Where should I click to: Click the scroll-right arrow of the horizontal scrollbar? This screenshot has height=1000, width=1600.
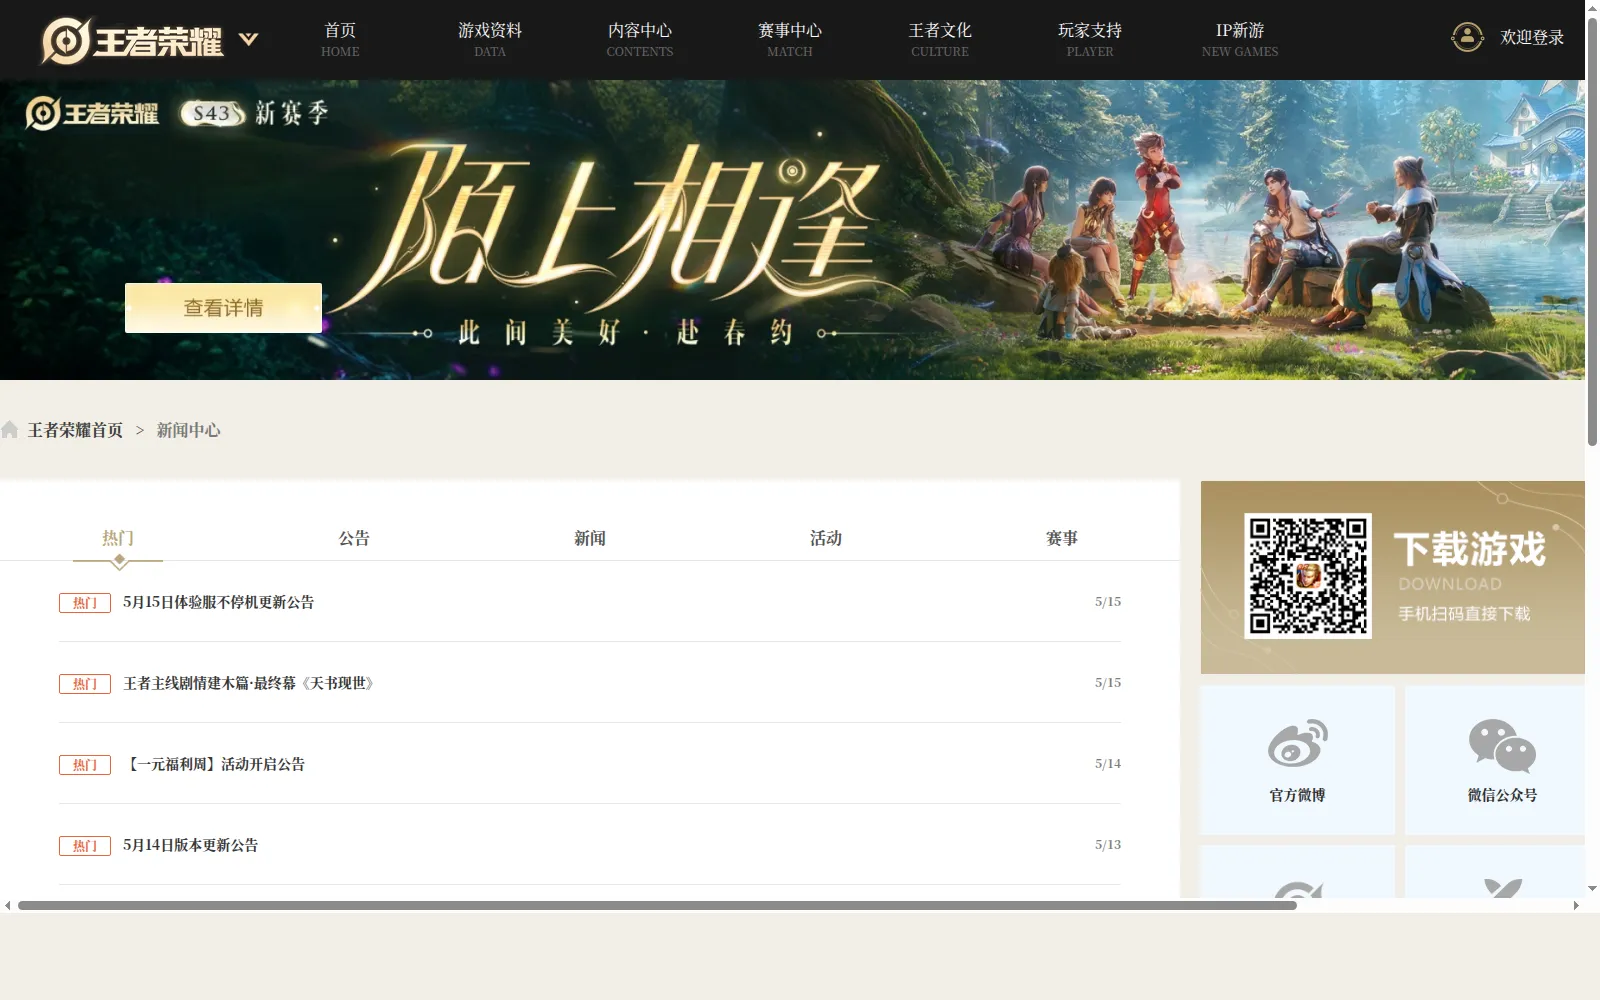tap(1577, 906)
